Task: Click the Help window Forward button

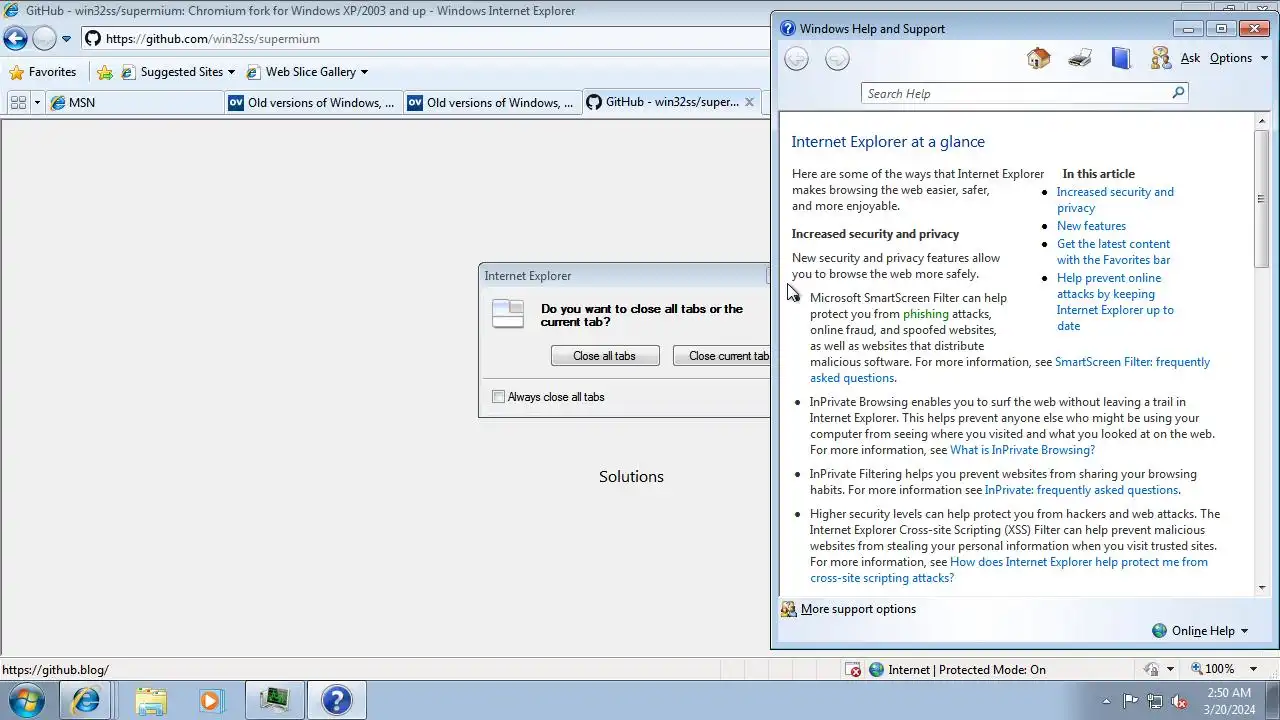Action: click(837, 59)
